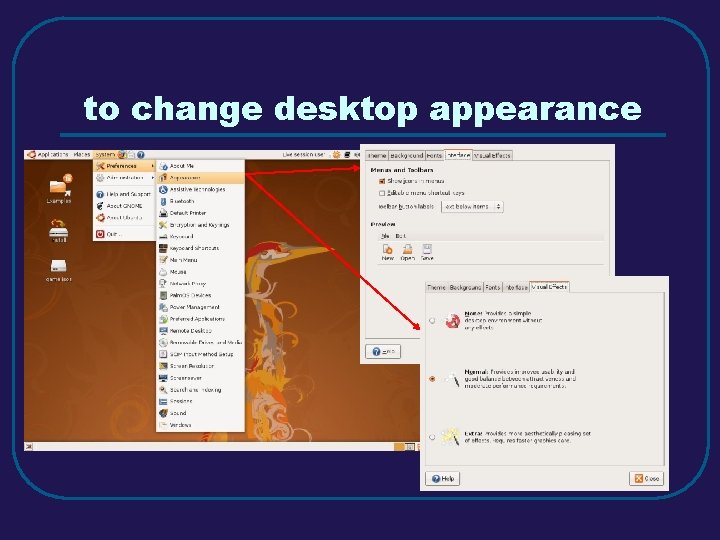
Task: Click the Help and Support question-mark icon
Action: coord(100,194)
